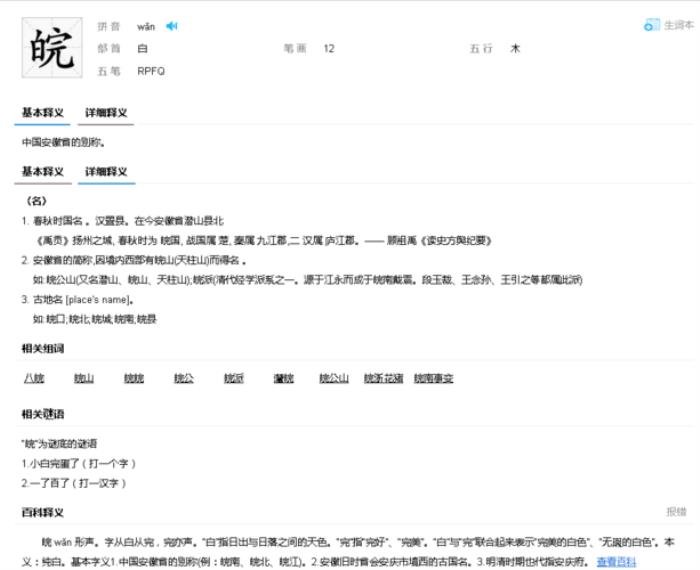
Task: Open the related word 皖公
Action: [184, 378]
